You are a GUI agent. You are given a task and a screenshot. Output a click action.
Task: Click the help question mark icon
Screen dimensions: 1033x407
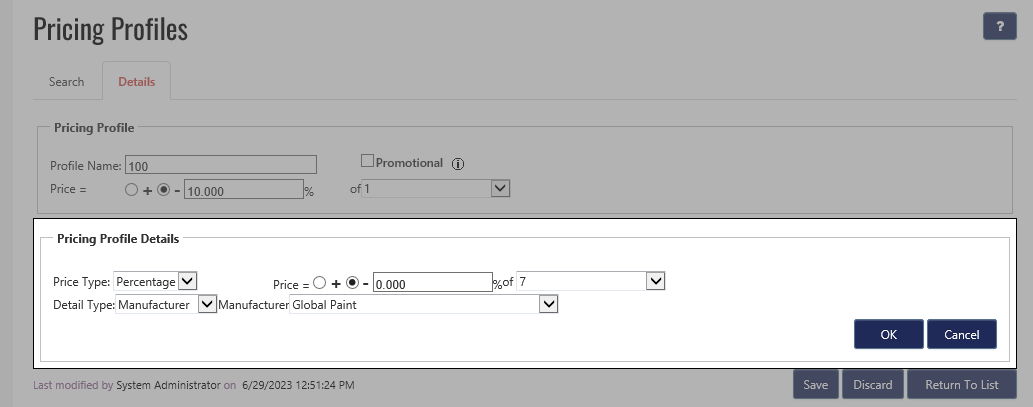point(999,27)
